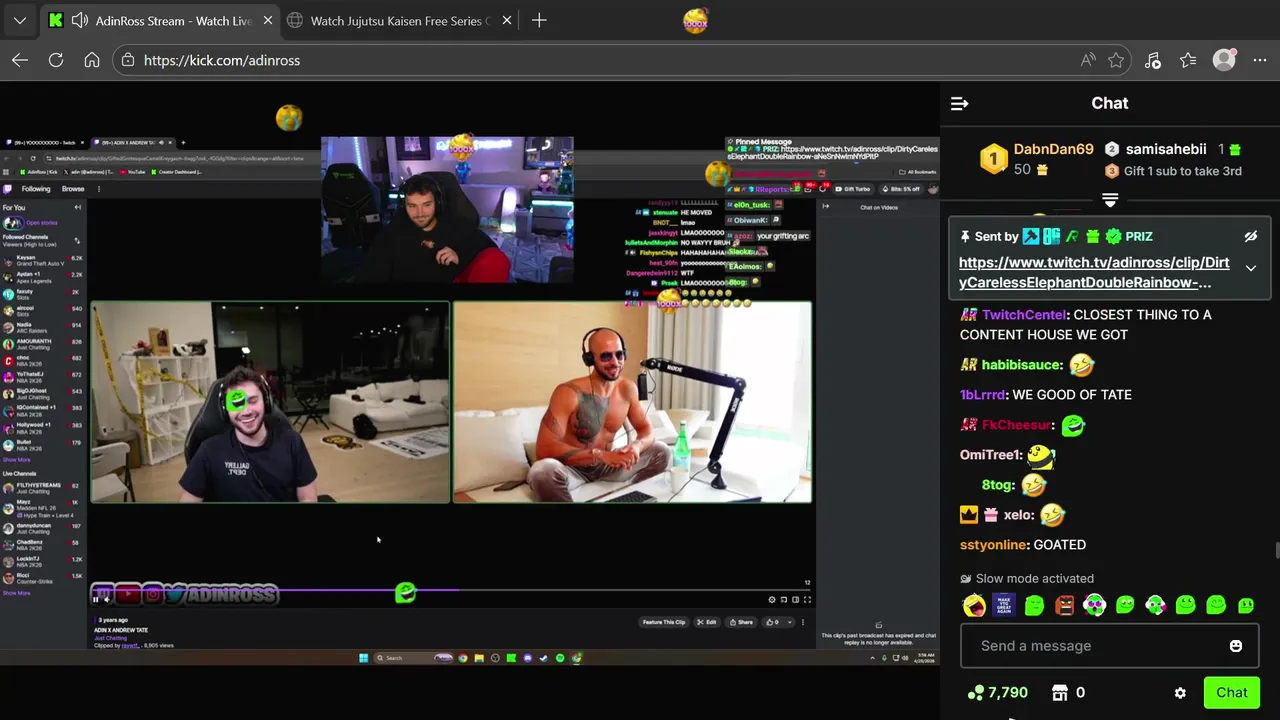This screenshot has width=1280, height=720.
Task: View site information for kick.com
Action: point(126,60)
